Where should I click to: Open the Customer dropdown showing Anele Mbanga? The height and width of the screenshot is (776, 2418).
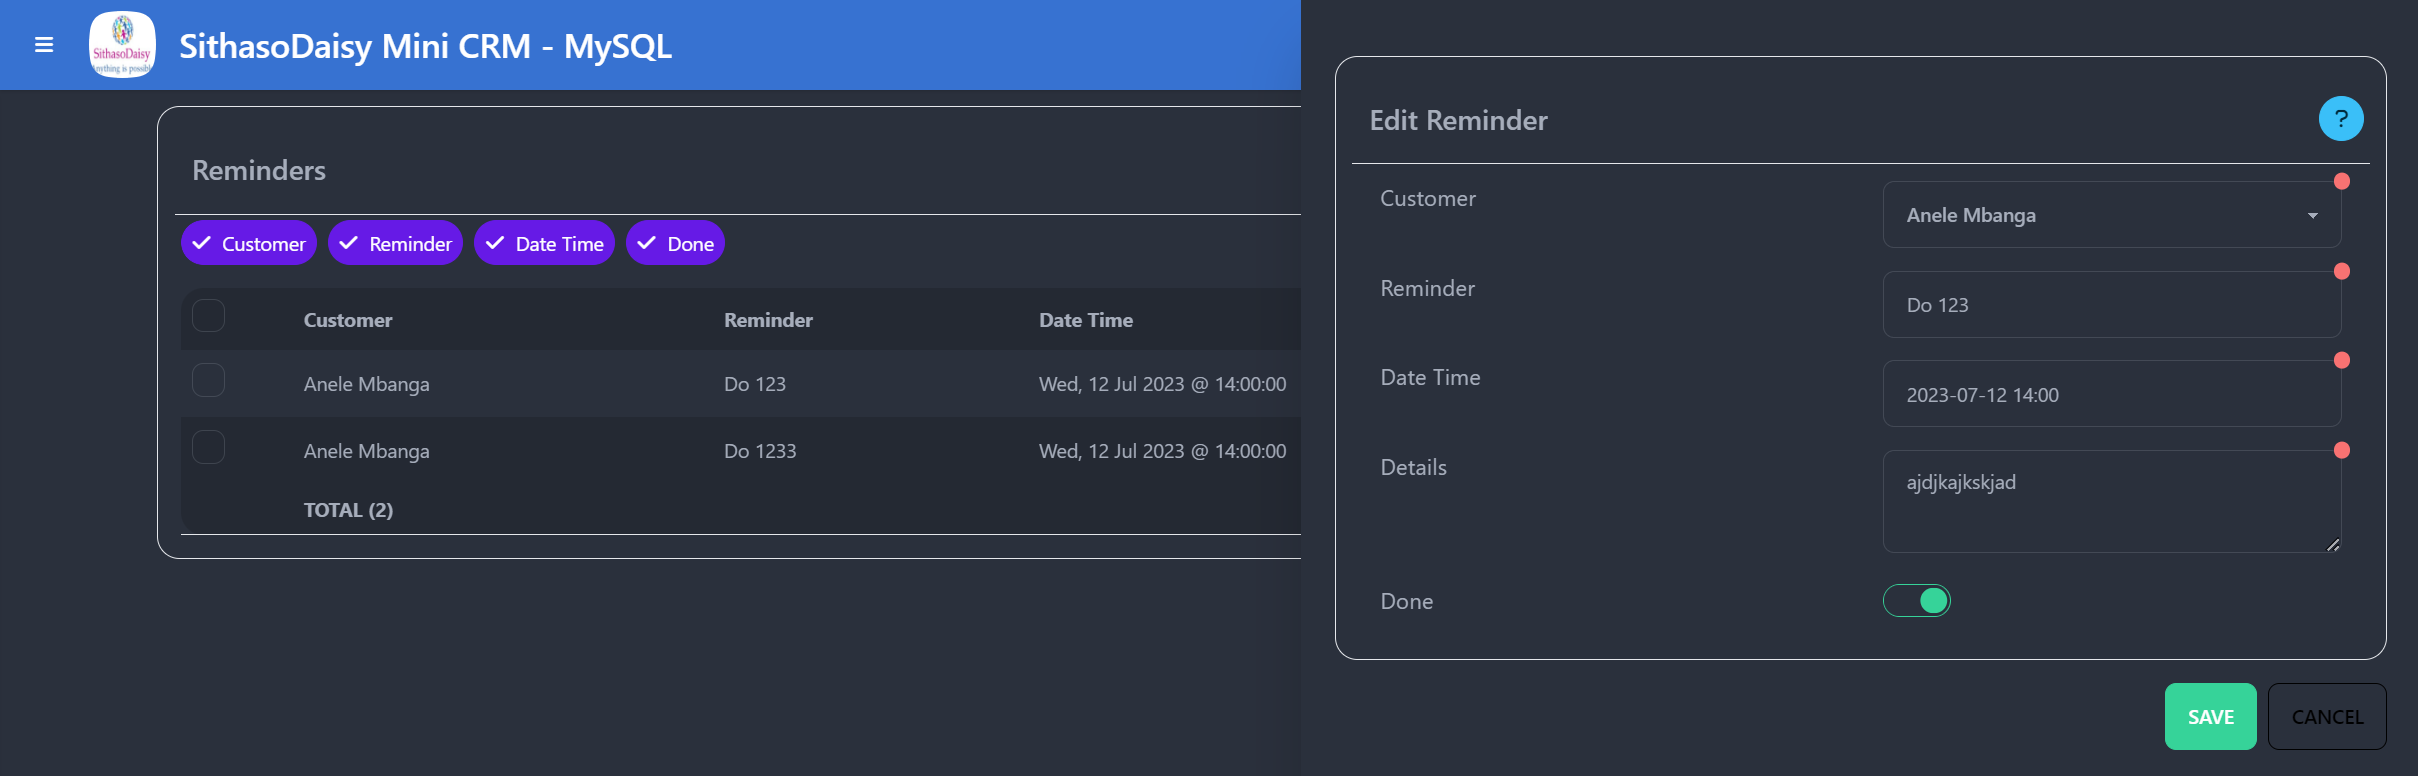(2100, 215)
